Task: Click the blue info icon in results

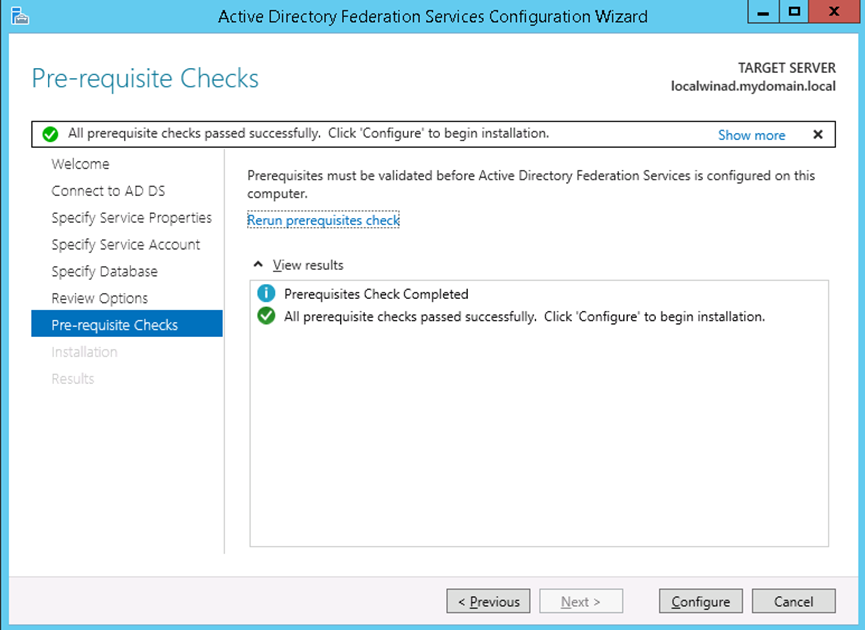Action: [x=265, y=294]
